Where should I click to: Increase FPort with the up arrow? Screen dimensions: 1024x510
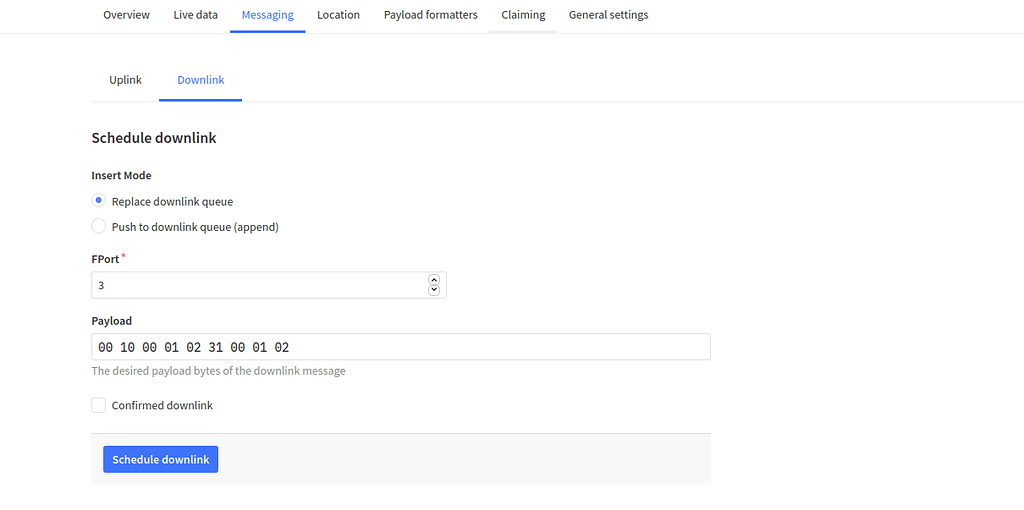(x=434, y=280)
